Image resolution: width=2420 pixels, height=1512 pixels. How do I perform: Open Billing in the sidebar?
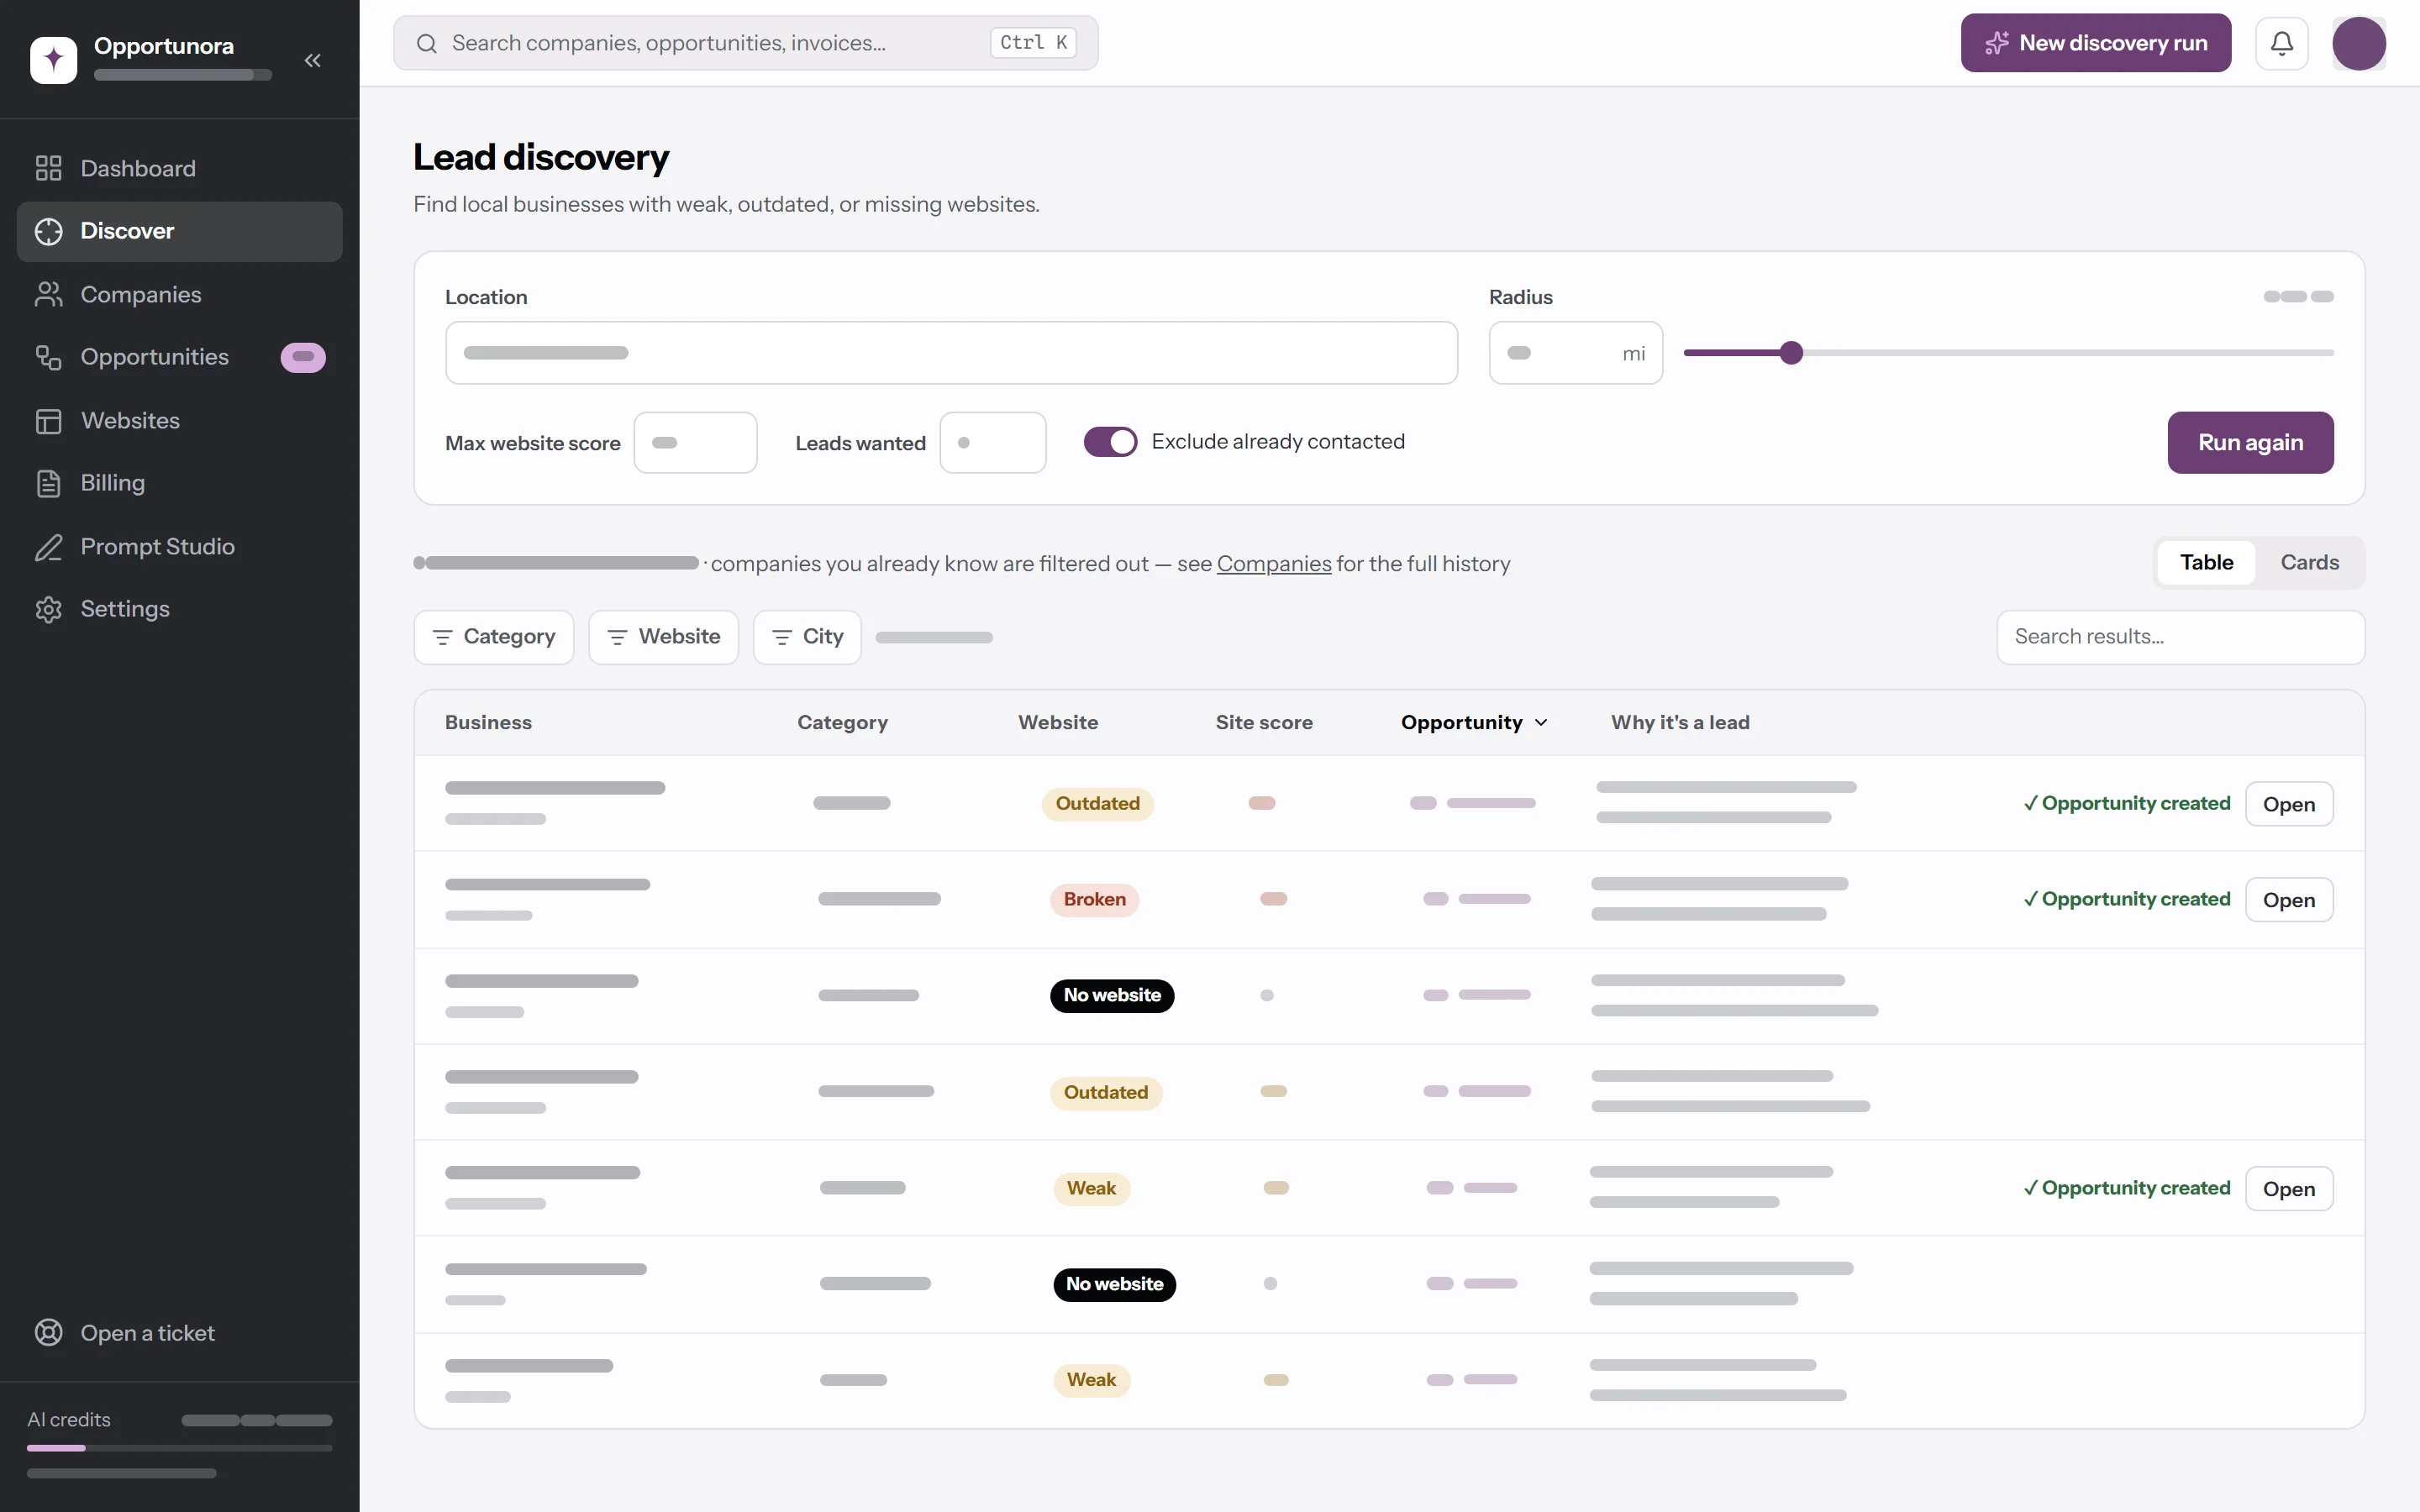pyautogui.click(x=180, y=483)
